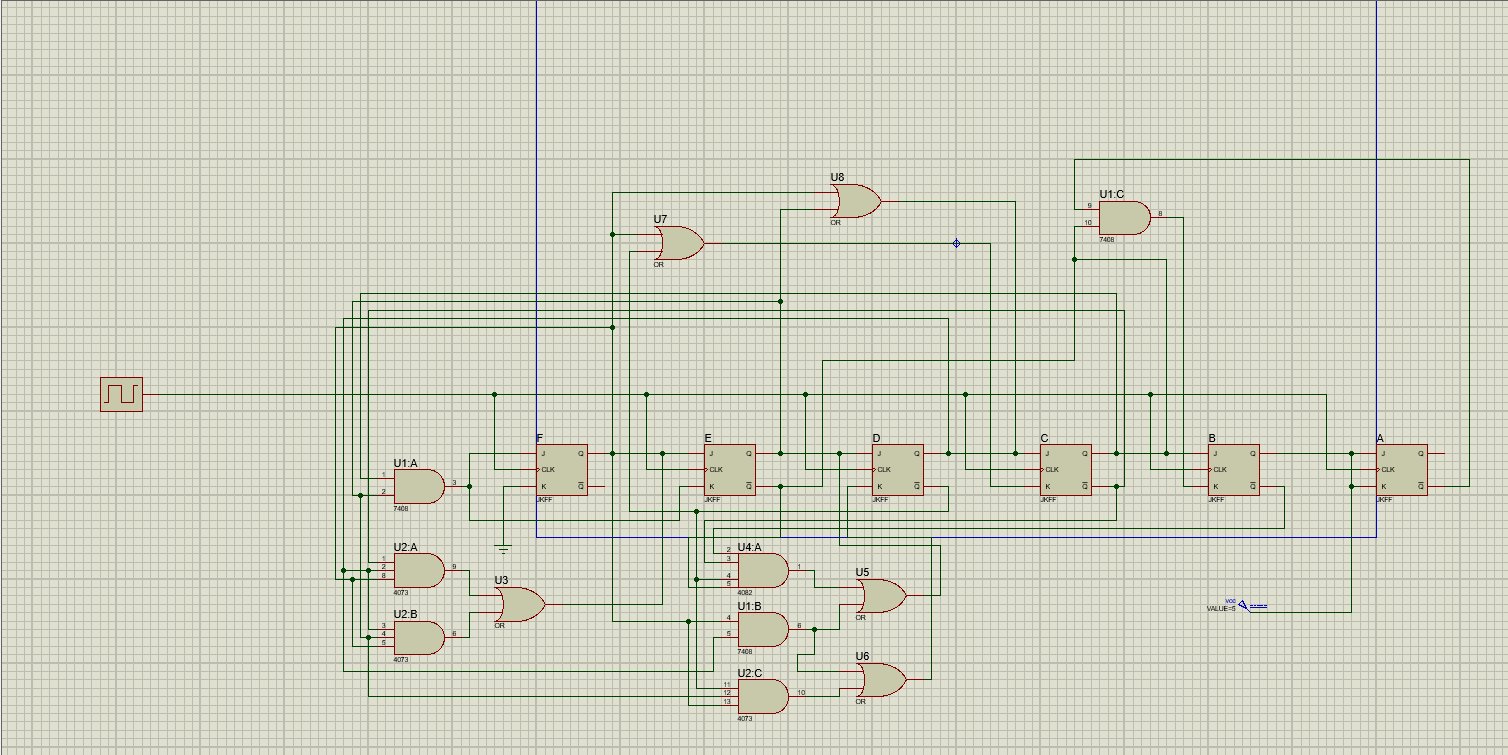Select the ground terminal symbol

click(503, 548)
